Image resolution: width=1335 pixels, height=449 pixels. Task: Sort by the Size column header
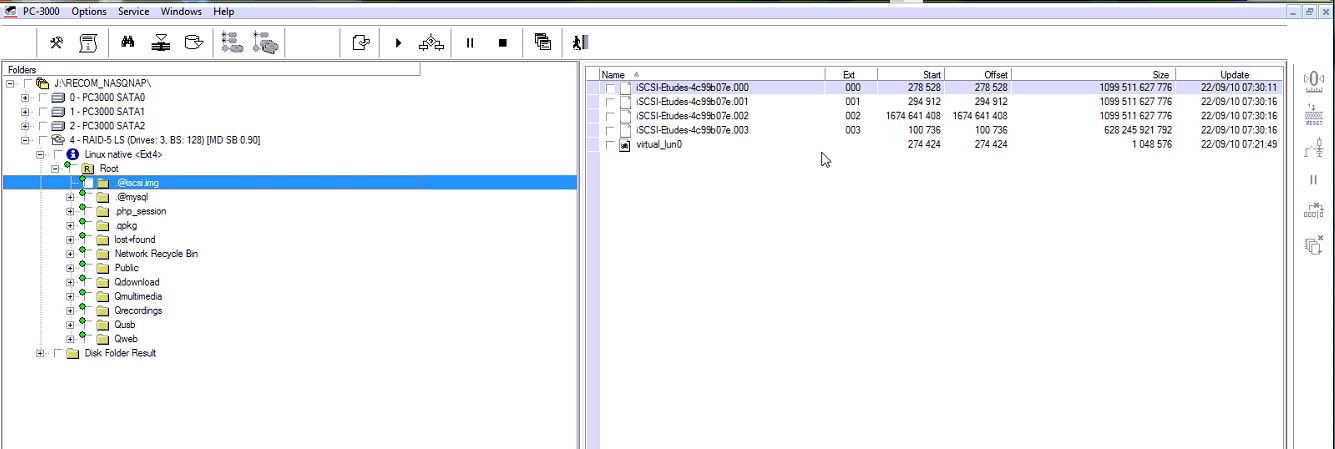(x=1093, y=74)
